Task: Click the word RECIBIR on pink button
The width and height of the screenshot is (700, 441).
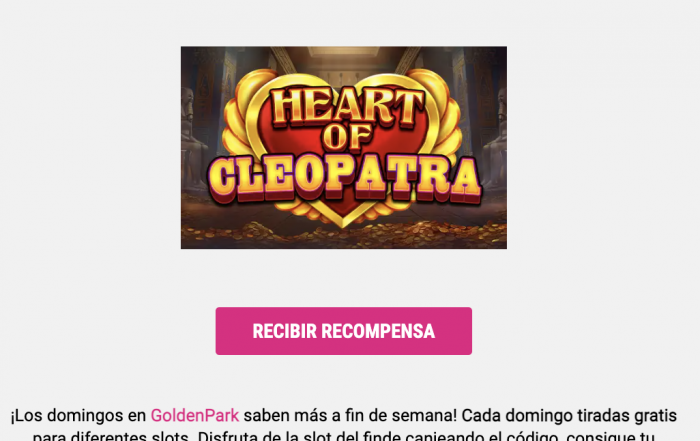Action: click(x=284, y=331)
